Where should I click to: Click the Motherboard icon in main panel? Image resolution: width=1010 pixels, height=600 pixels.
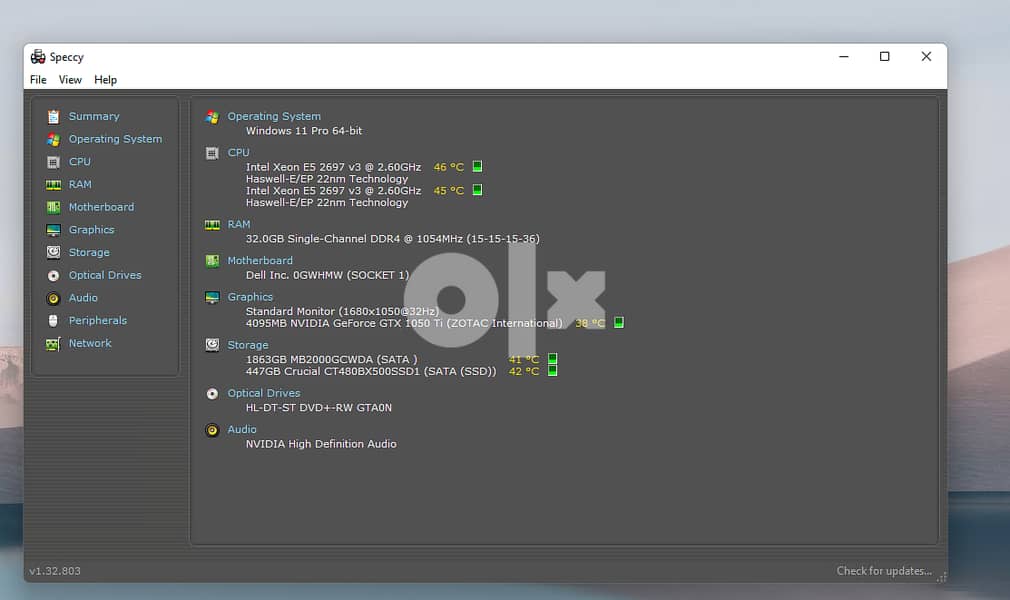point(212,261)
